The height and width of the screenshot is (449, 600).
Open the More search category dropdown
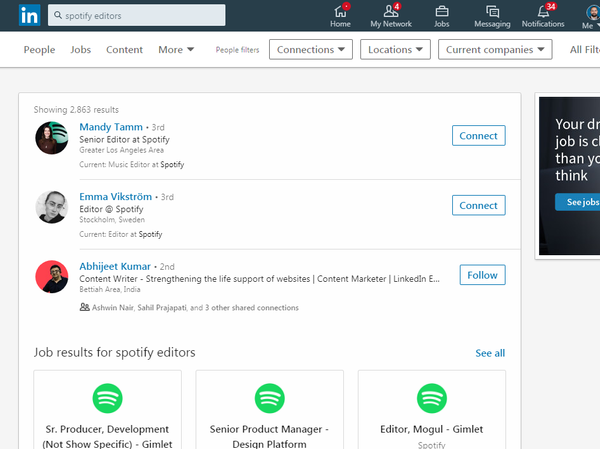[176, 50]
